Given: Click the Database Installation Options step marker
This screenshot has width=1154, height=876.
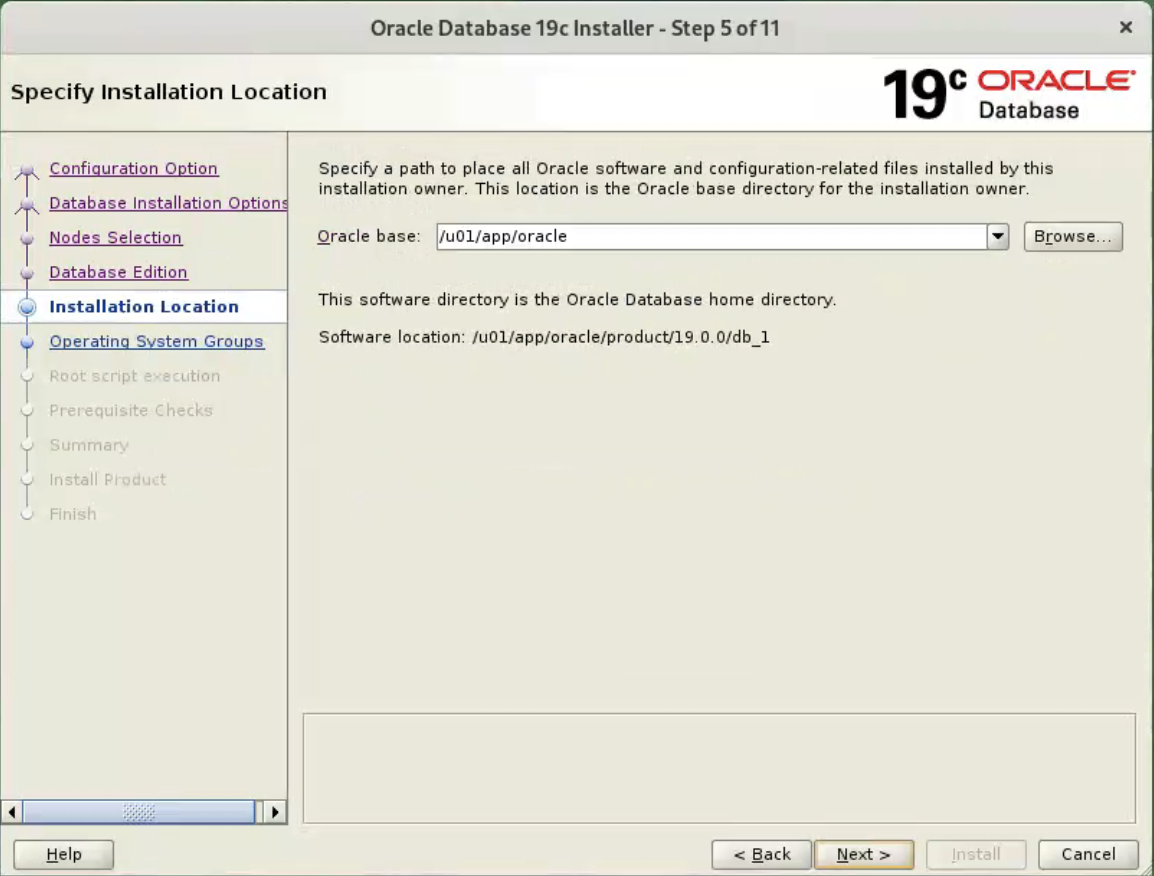Looking at the screenshot, I should tap(27, 206).
